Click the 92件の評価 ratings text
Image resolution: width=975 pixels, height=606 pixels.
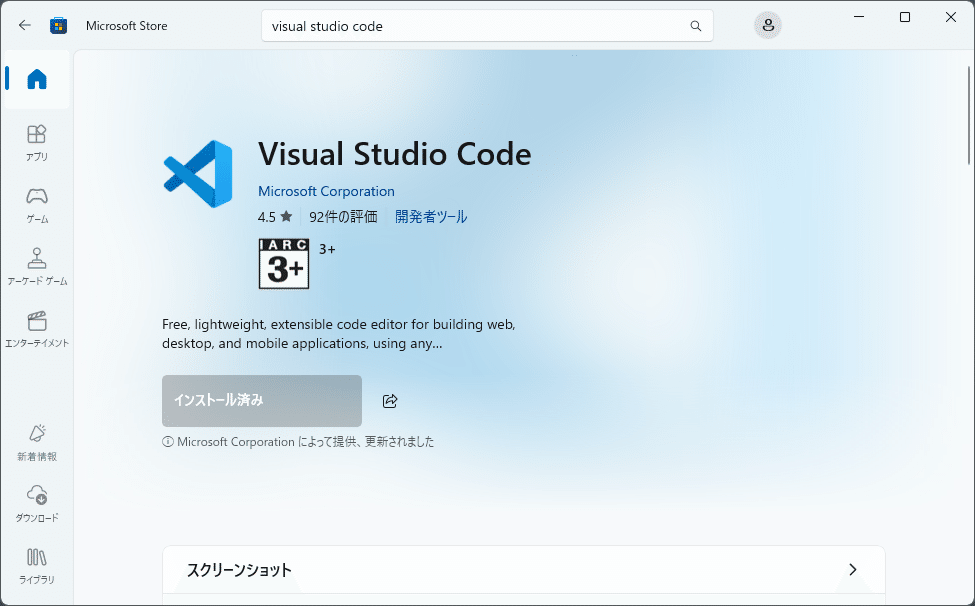tap(343, 217)
